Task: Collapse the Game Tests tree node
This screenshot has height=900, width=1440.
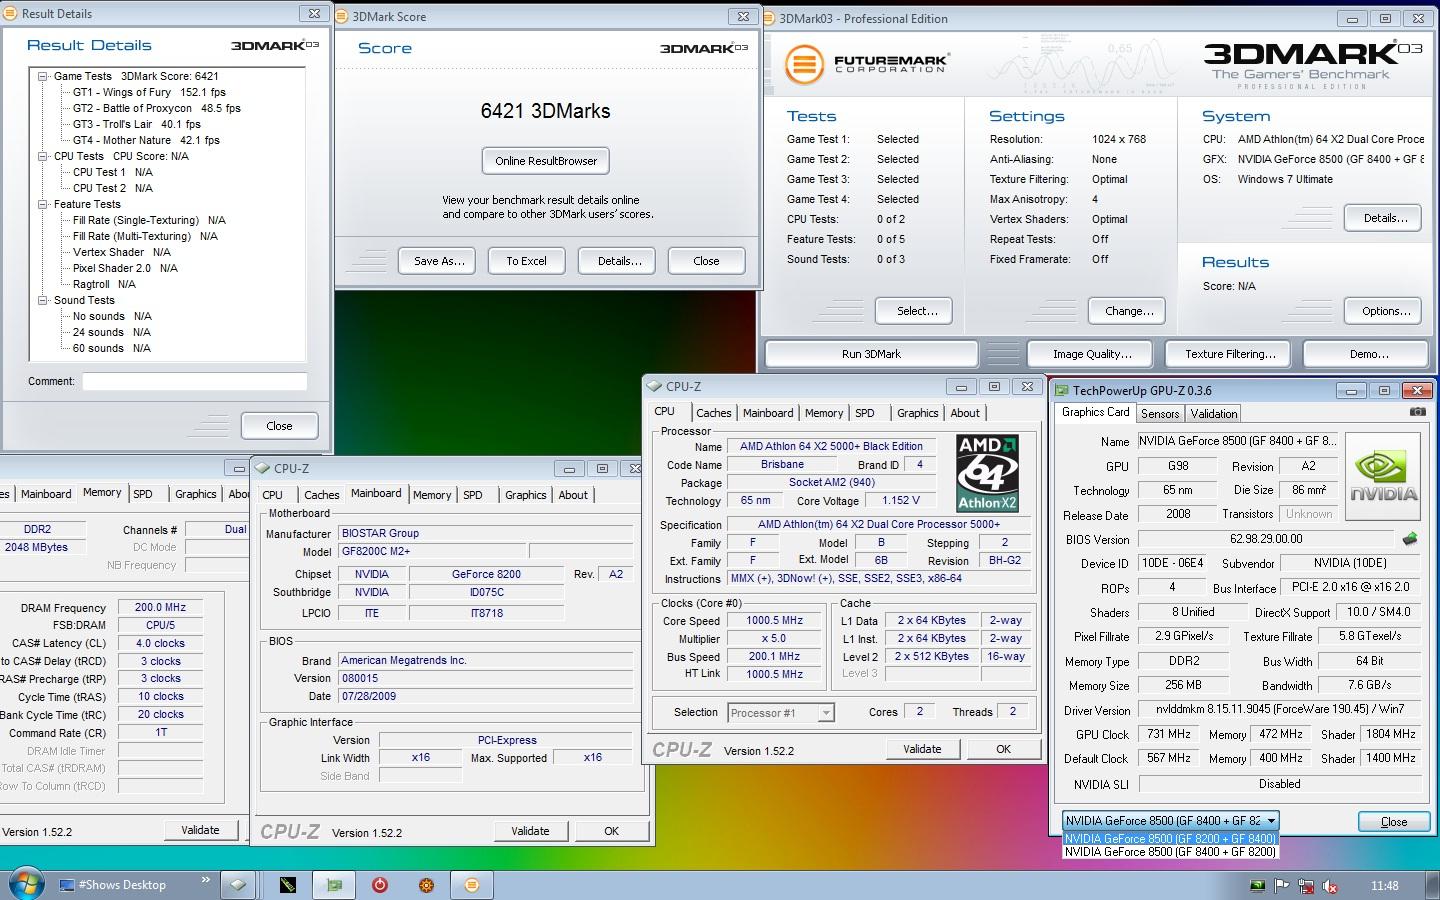Action: 43,76
